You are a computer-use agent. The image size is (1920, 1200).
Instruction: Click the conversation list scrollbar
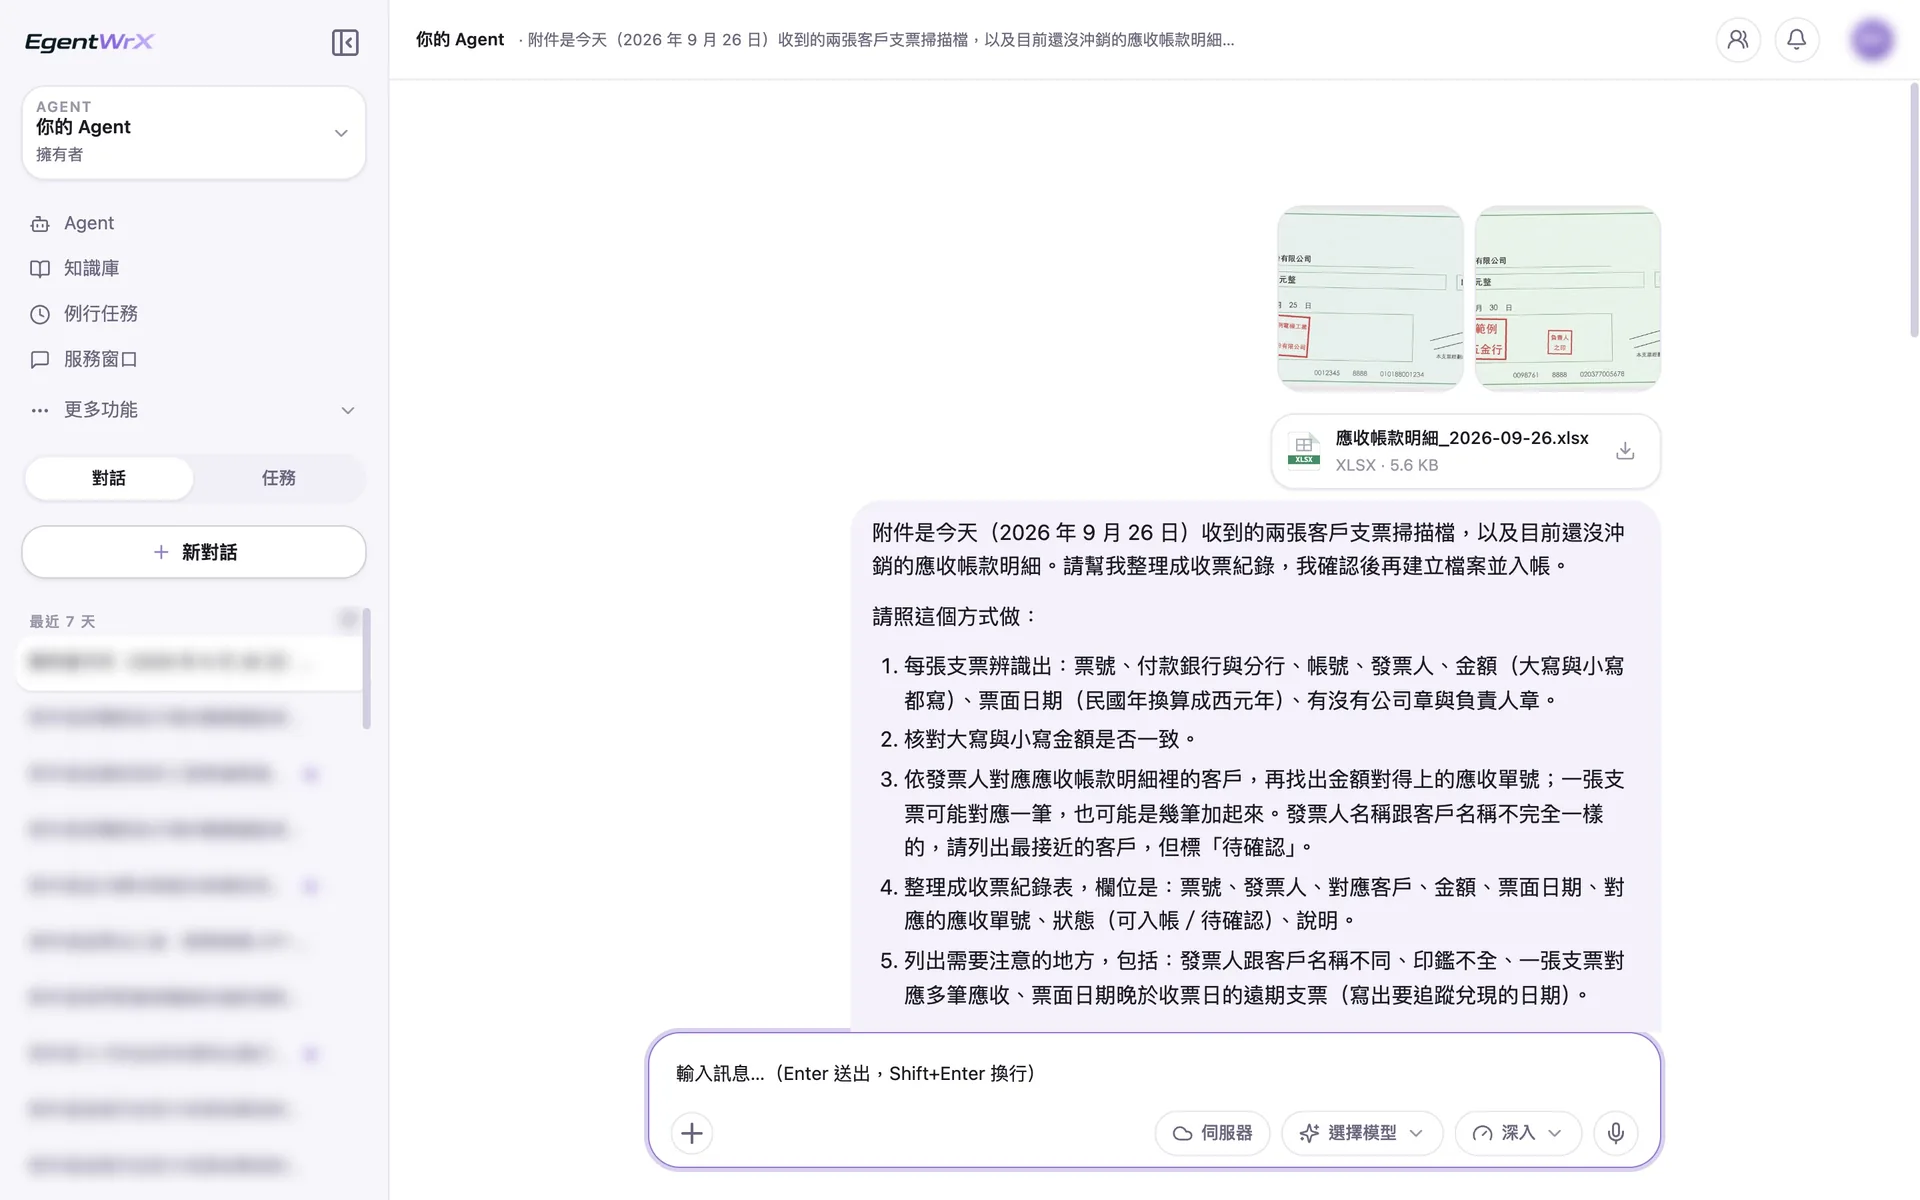click(366, 668)
